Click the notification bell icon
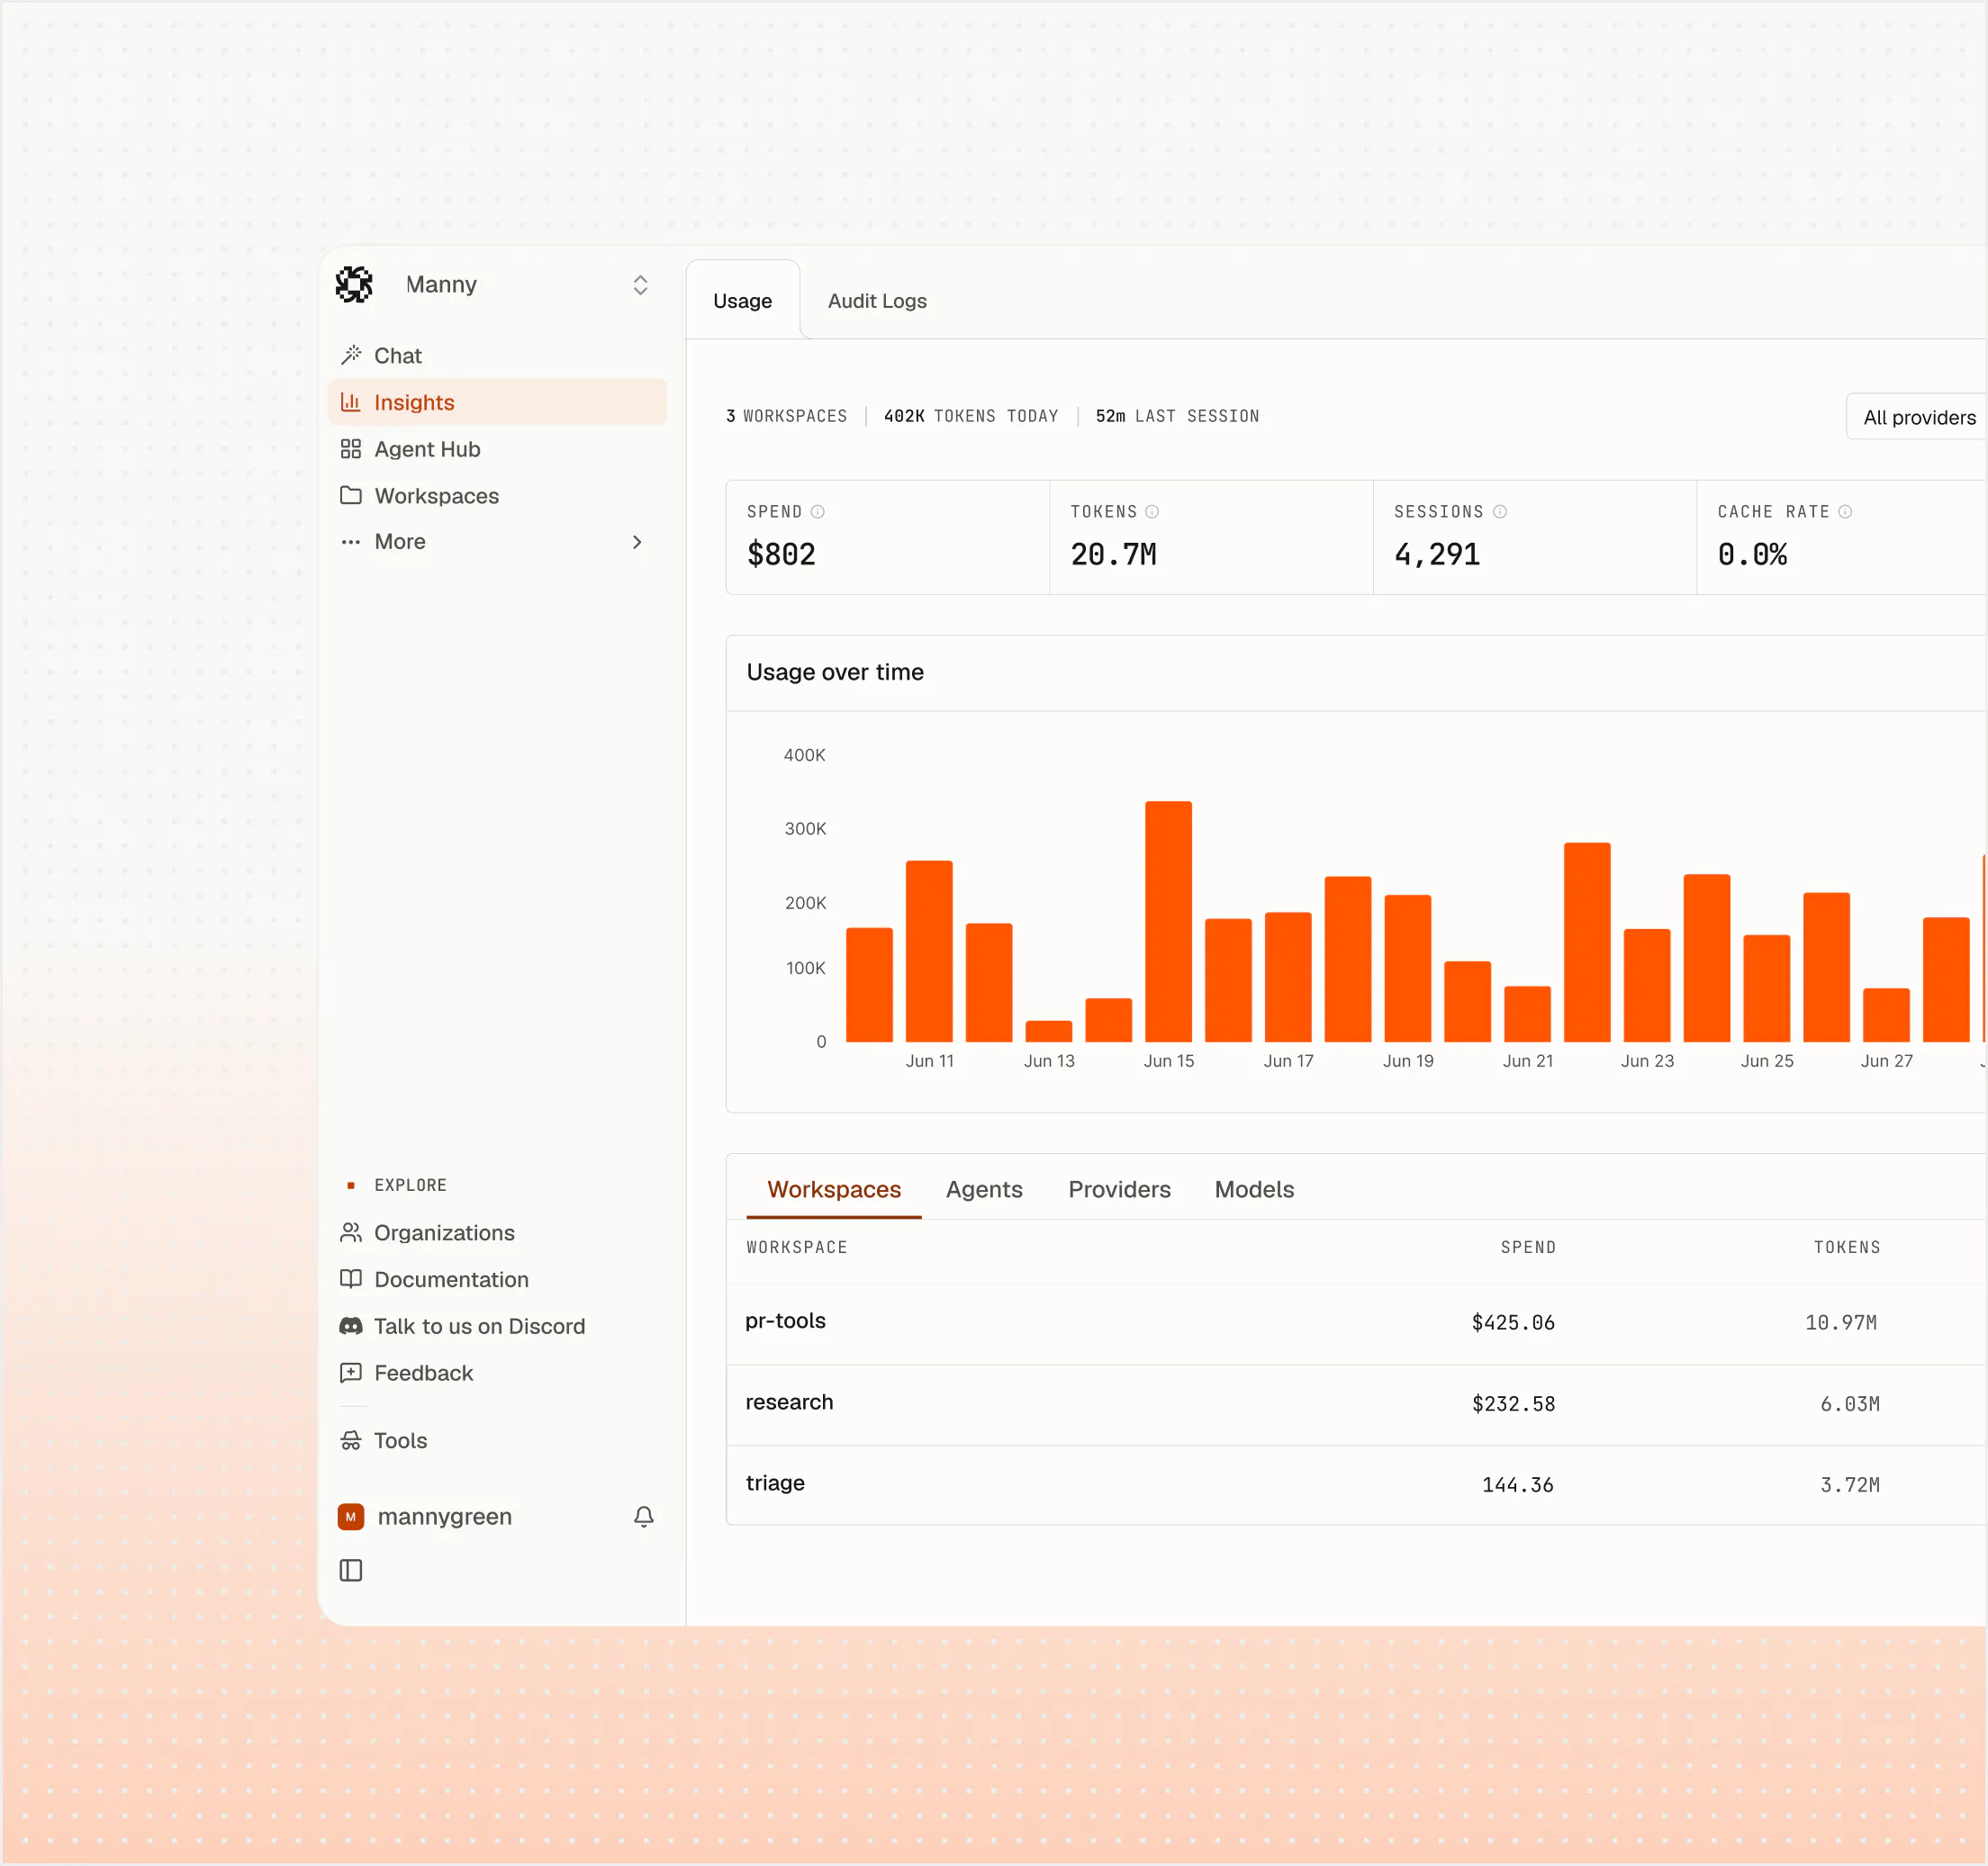 tap(644, 1517)
